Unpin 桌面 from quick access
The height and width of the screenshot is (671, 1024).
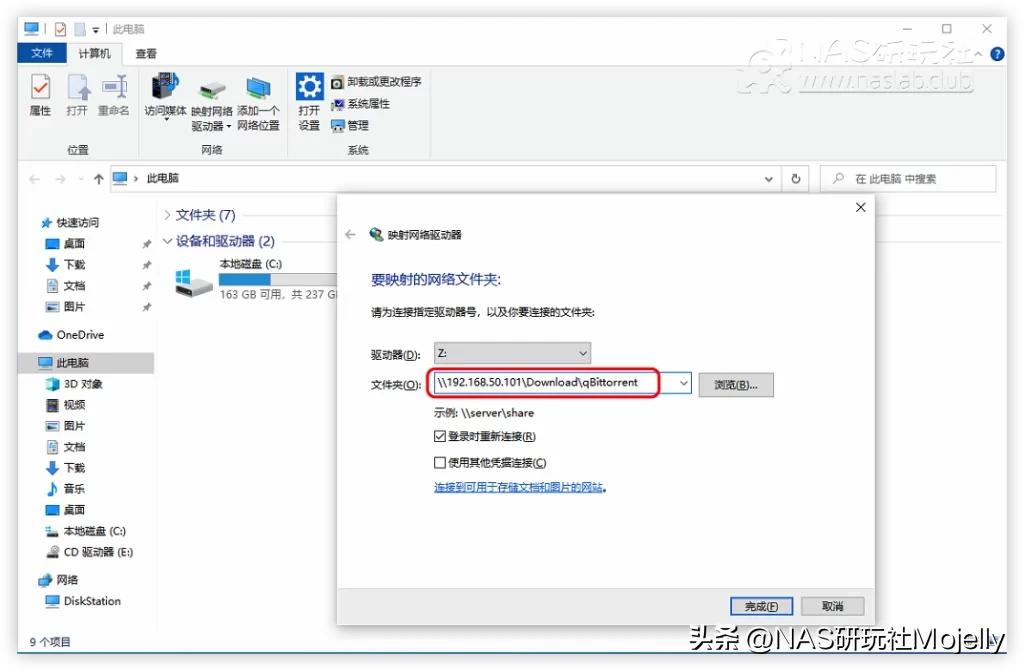(x=145, y=243)
